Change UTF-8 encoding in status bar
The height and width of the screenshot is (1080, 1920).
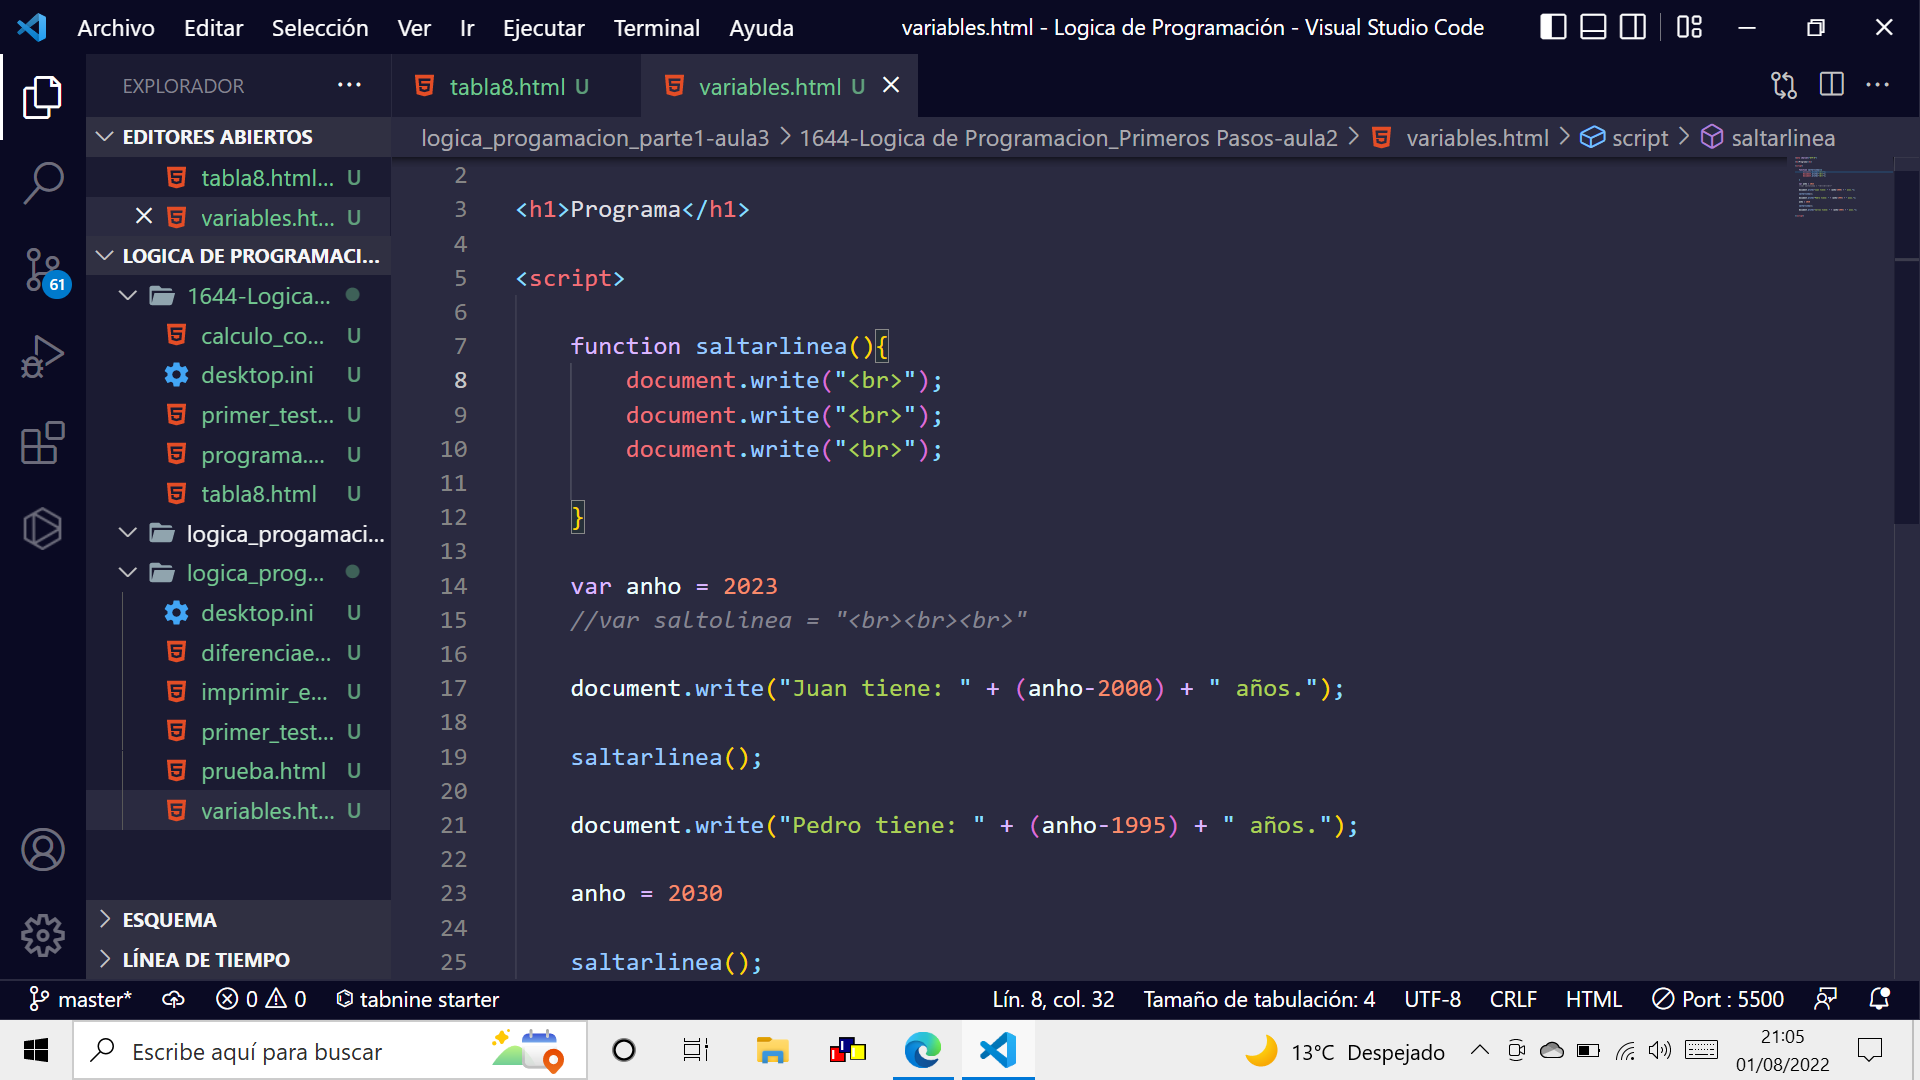point(1432,999)
